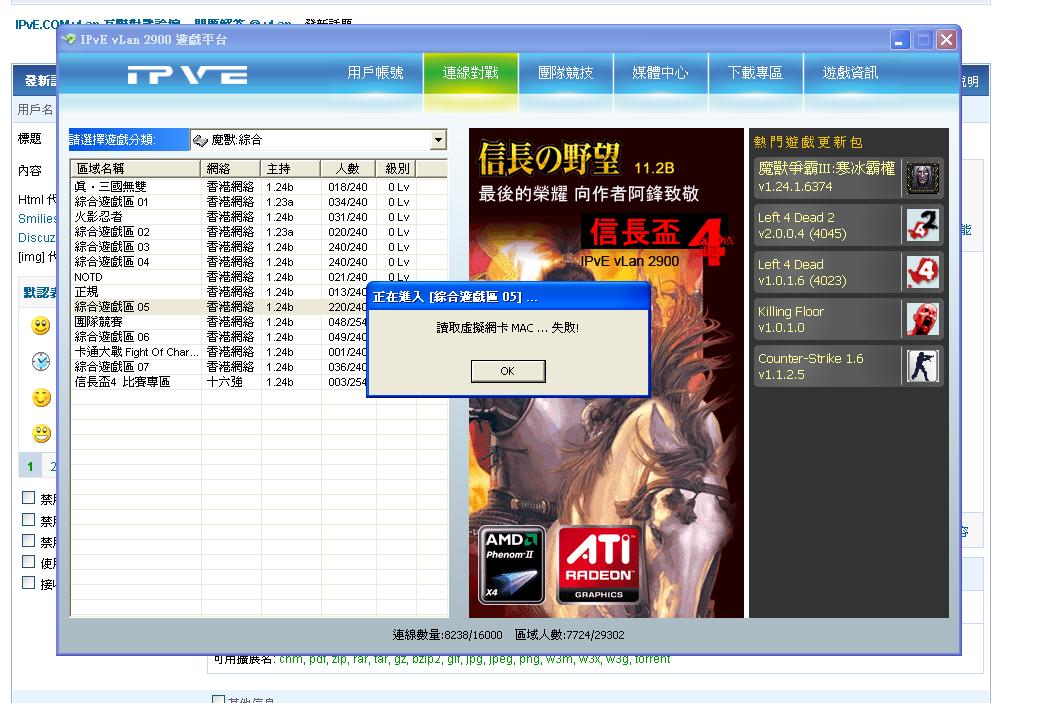Tick the first 禁 checkbox in forum page
Image resolution: width=1040 pixels, height=703 pixels.
(29, 498)
